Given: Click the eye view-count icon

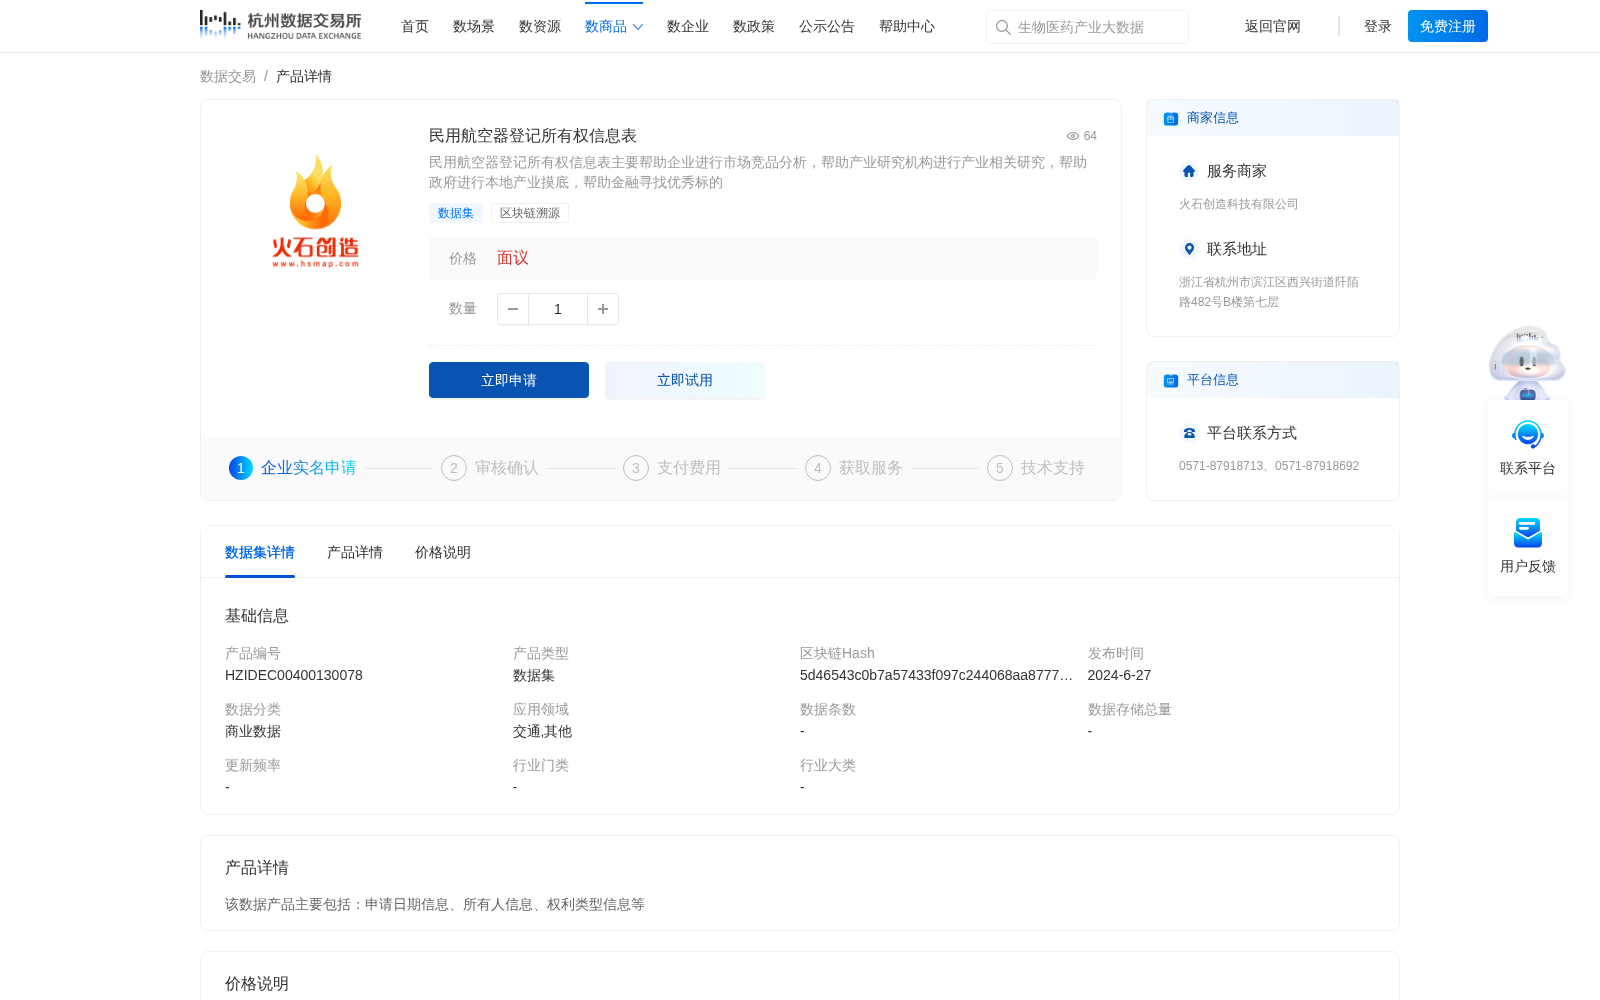Looking at the screenshot, I should pyautogui.click(x=1073, y=136).
